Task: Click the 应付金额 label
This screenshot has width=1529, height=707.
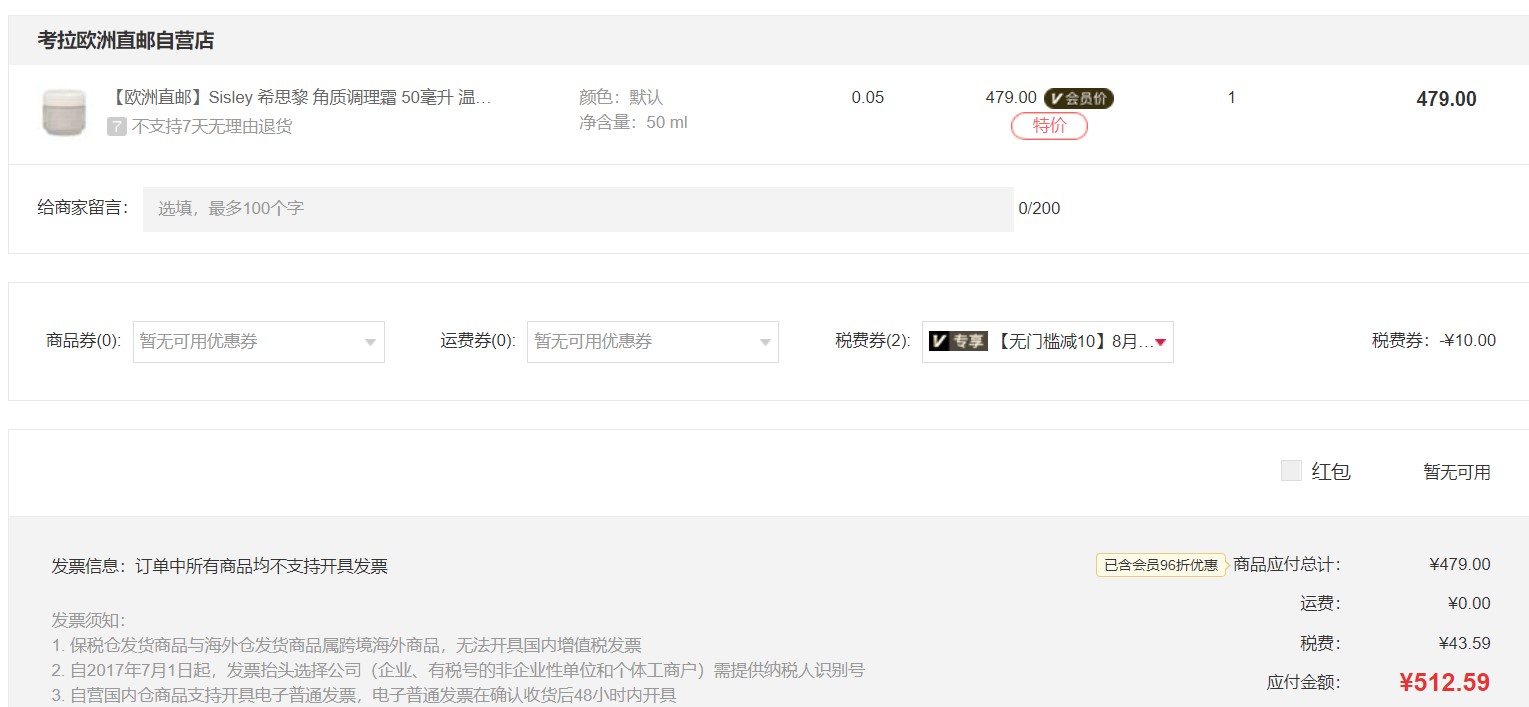Action: (x=1304, y=683)
